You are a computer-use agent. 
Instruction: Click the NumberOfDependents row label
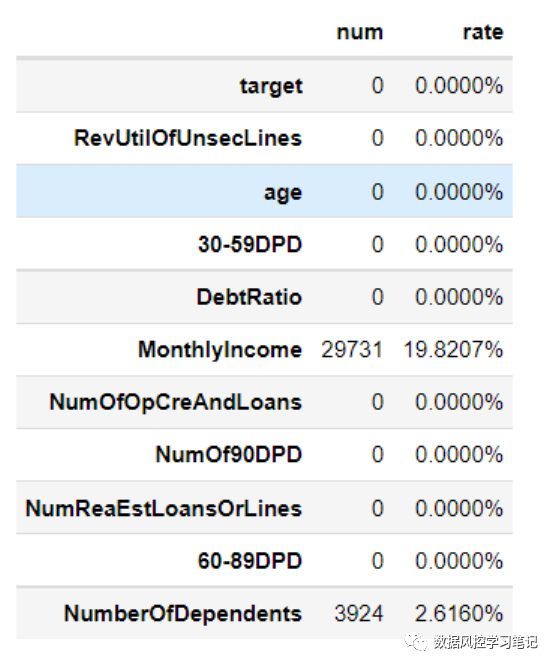[183, 613]
